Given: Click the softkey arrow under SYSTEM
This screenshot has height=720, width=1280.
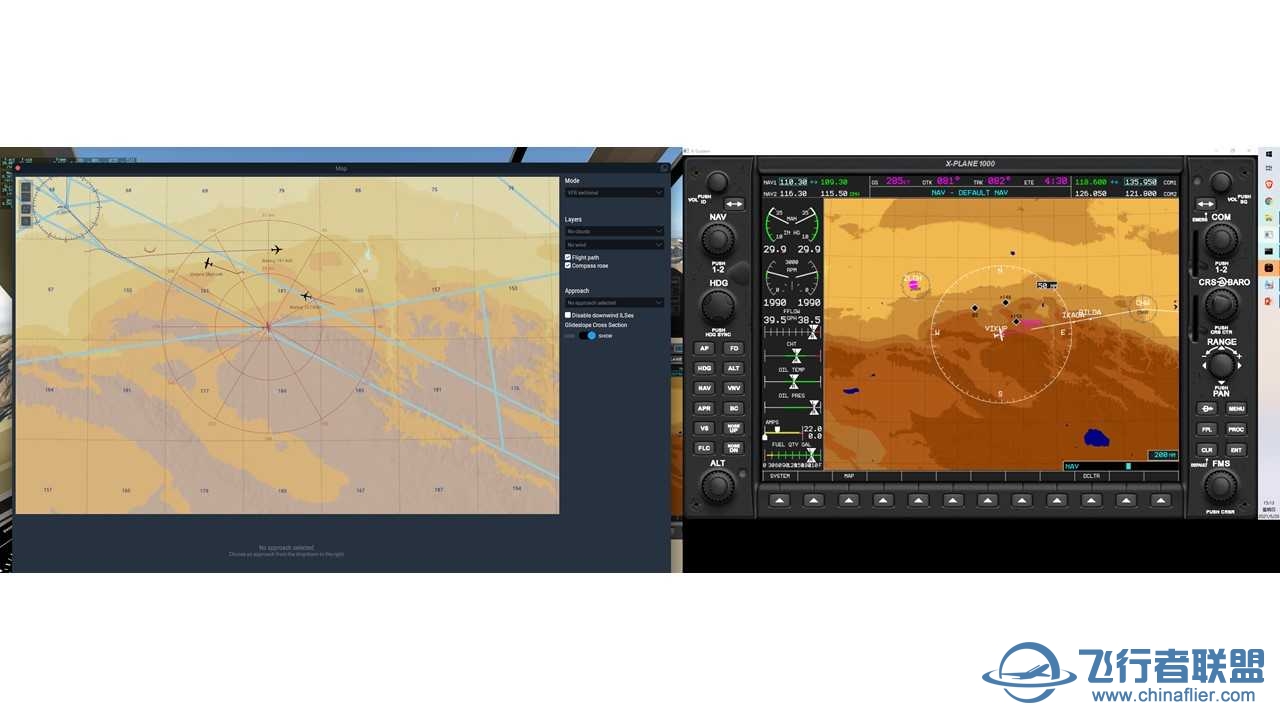Looking at the screenshot, I should 779,500.
